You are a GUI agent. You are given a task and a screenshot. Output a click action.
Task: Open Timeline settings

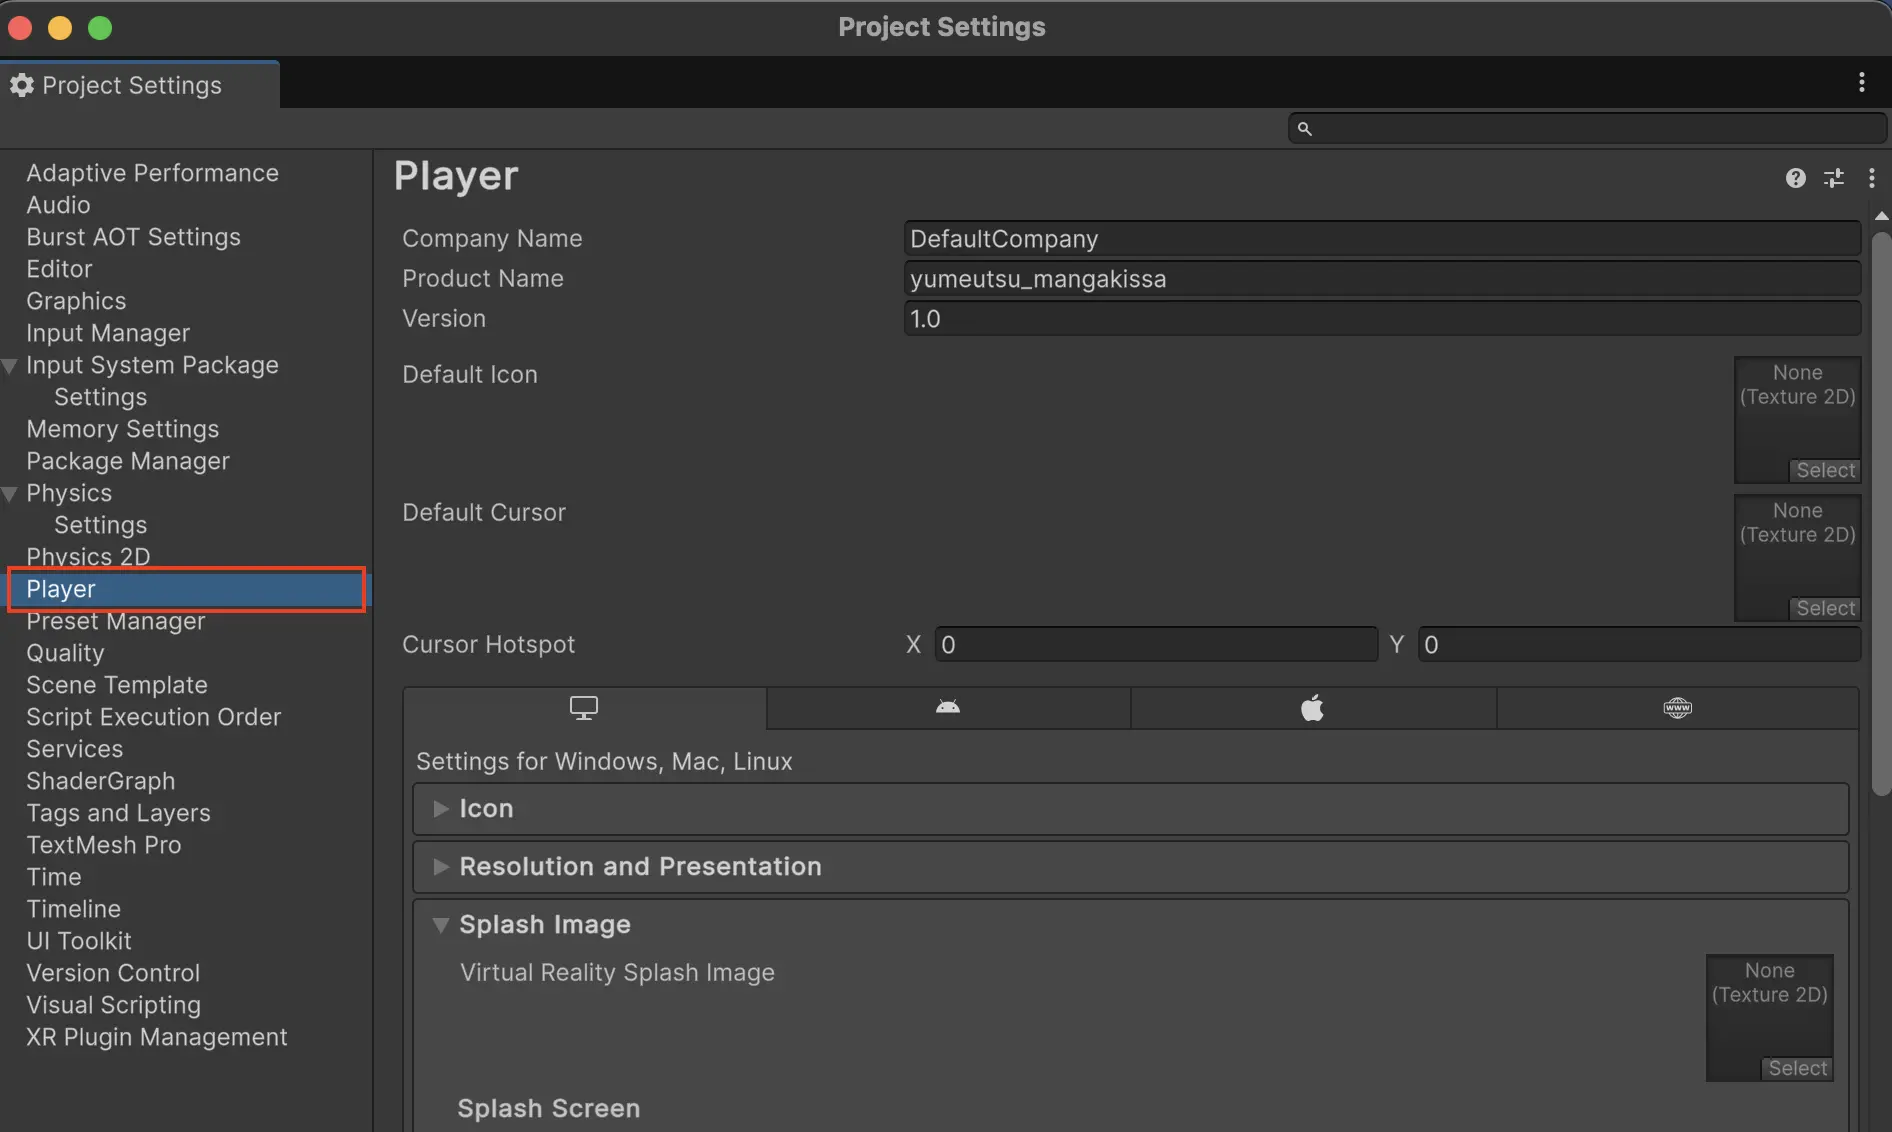point(73,909)
